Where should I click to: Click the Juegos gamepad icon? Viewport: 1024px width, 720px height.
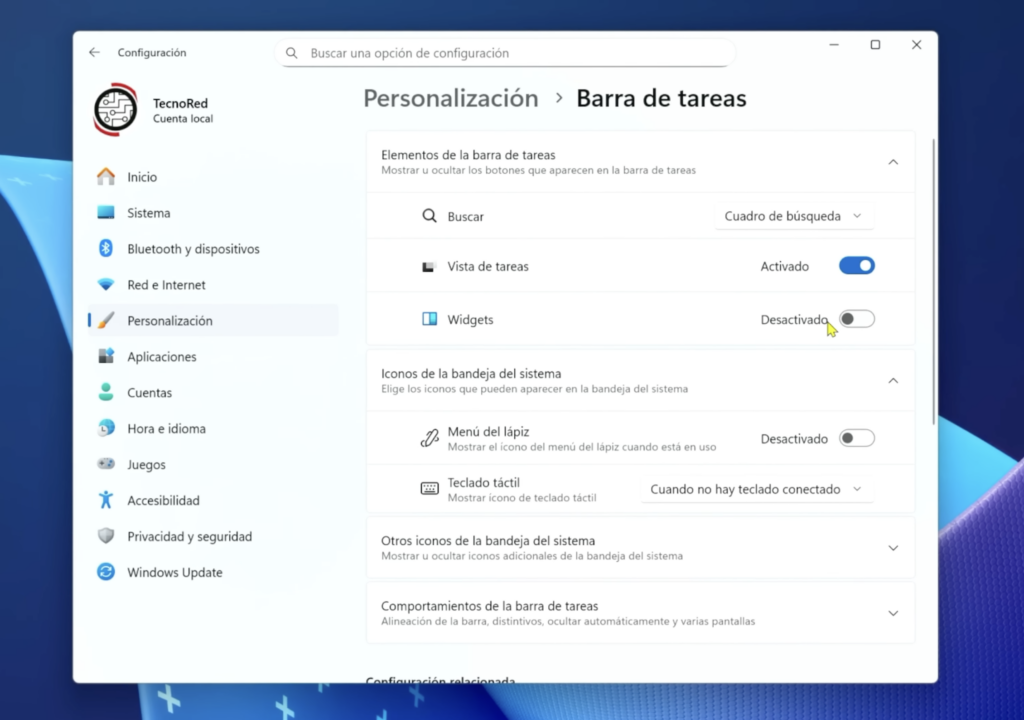pos(106,464)
